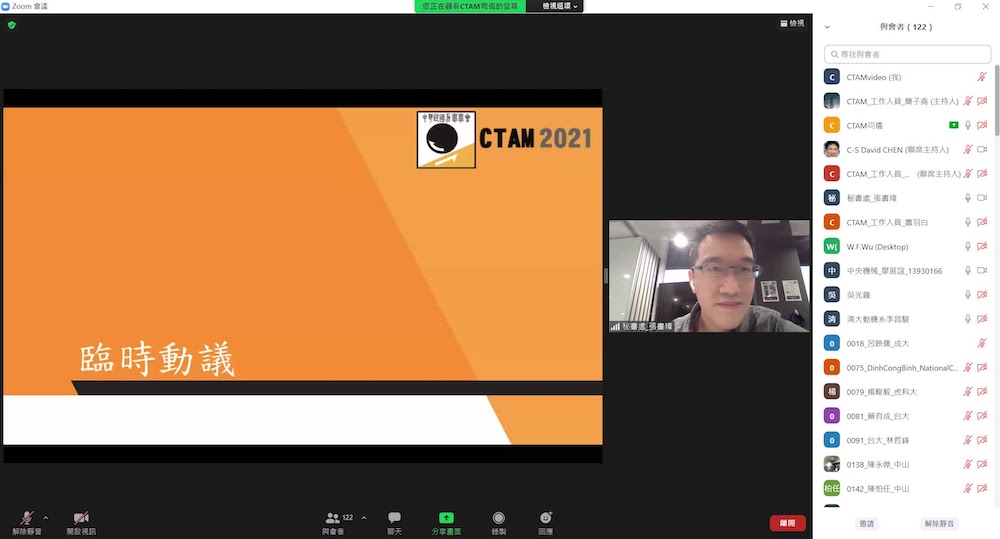Viewport: 1000px width, 539px height.
Task: Click the Zoom app icon in title bar
Action: [5, 6]
